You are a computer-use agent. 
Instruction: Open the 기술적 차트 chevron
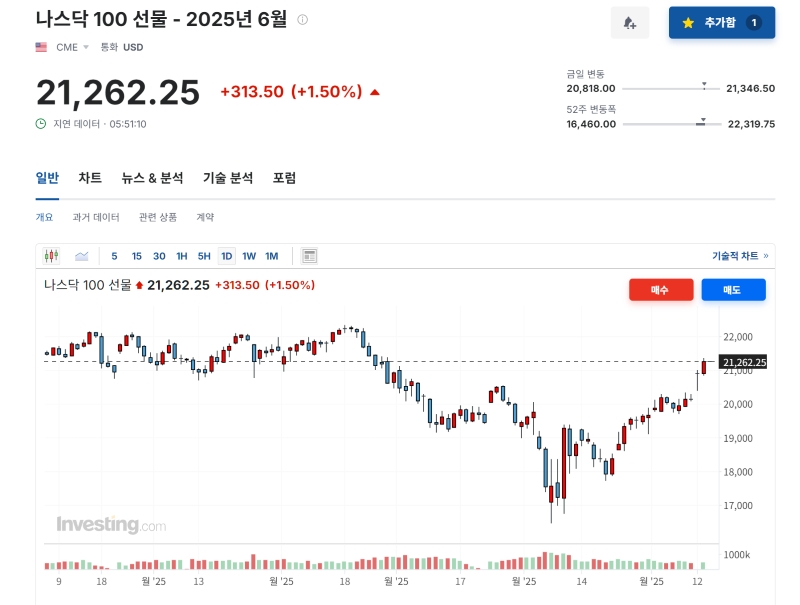(x=766, y=255)
